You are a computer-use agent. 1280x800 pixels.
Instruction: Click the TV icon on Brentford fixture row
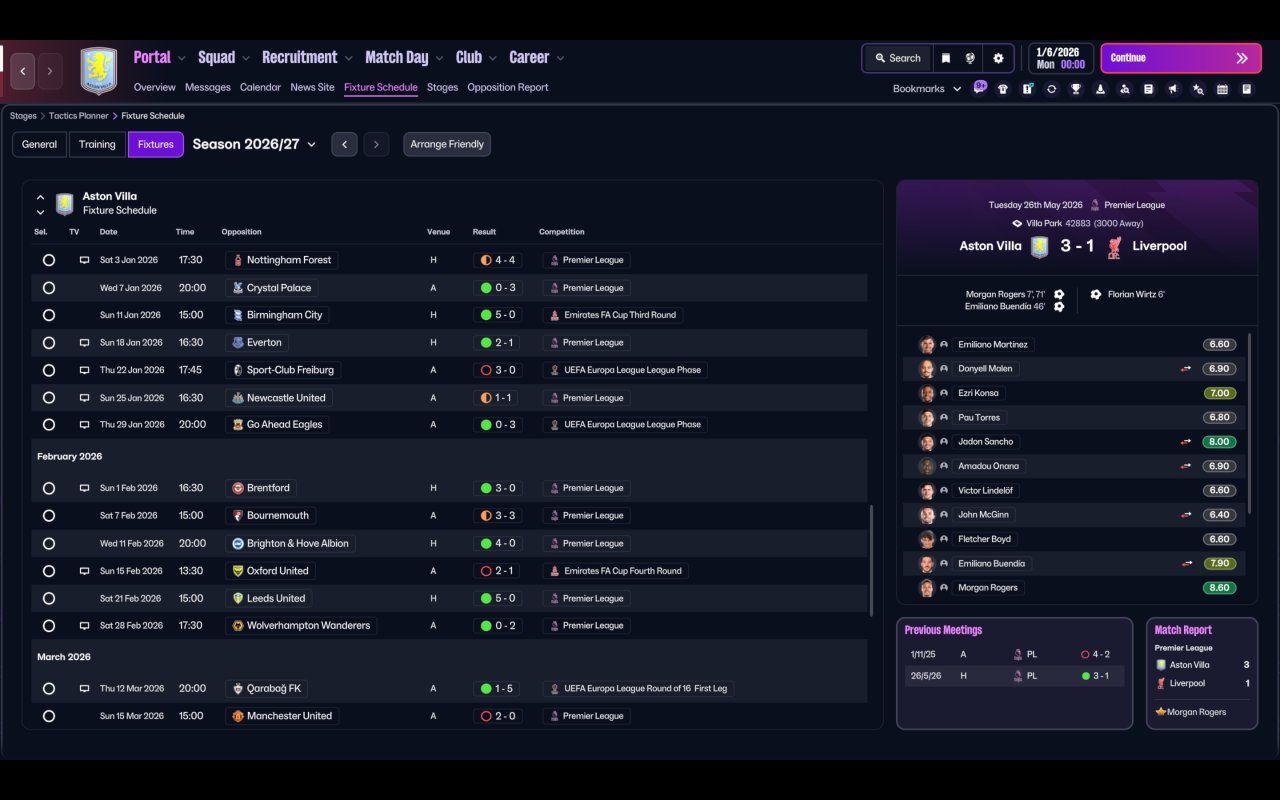85,488
